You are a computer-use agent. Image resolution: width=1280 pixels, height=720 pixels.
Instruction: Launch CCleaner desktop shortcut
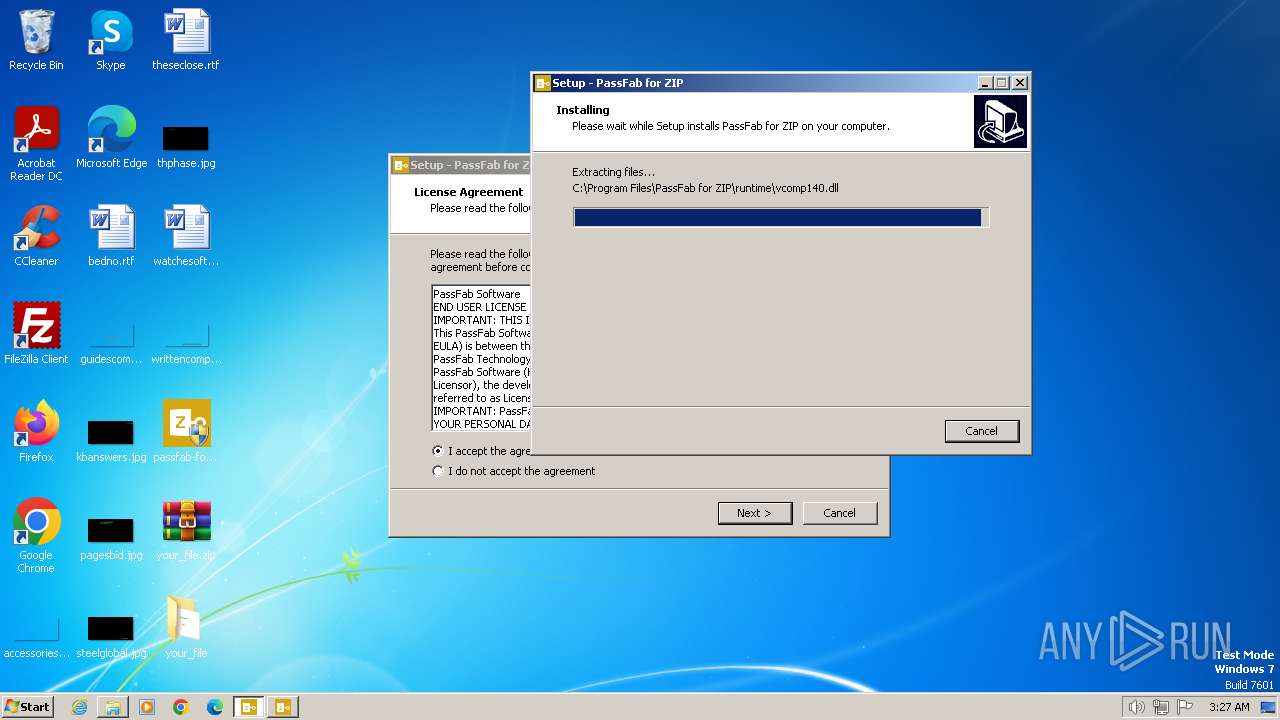pyautogui.click(x=36, y=236)
